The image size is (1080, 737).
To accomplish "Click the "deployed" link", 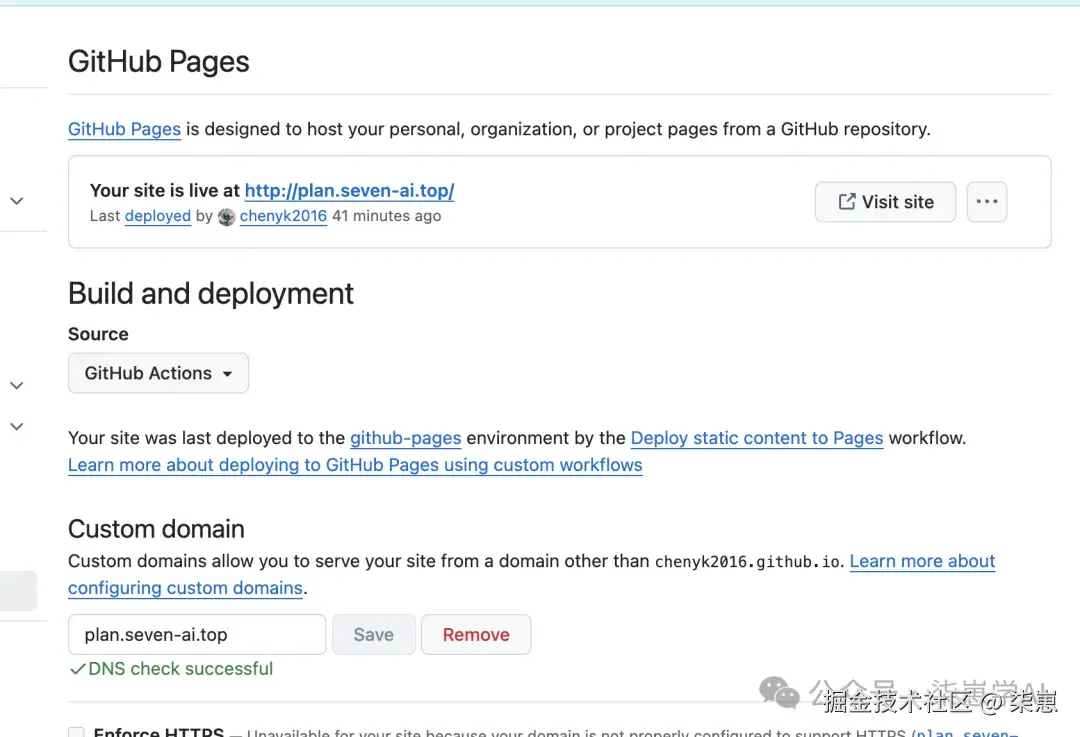I will click(157, 216).
